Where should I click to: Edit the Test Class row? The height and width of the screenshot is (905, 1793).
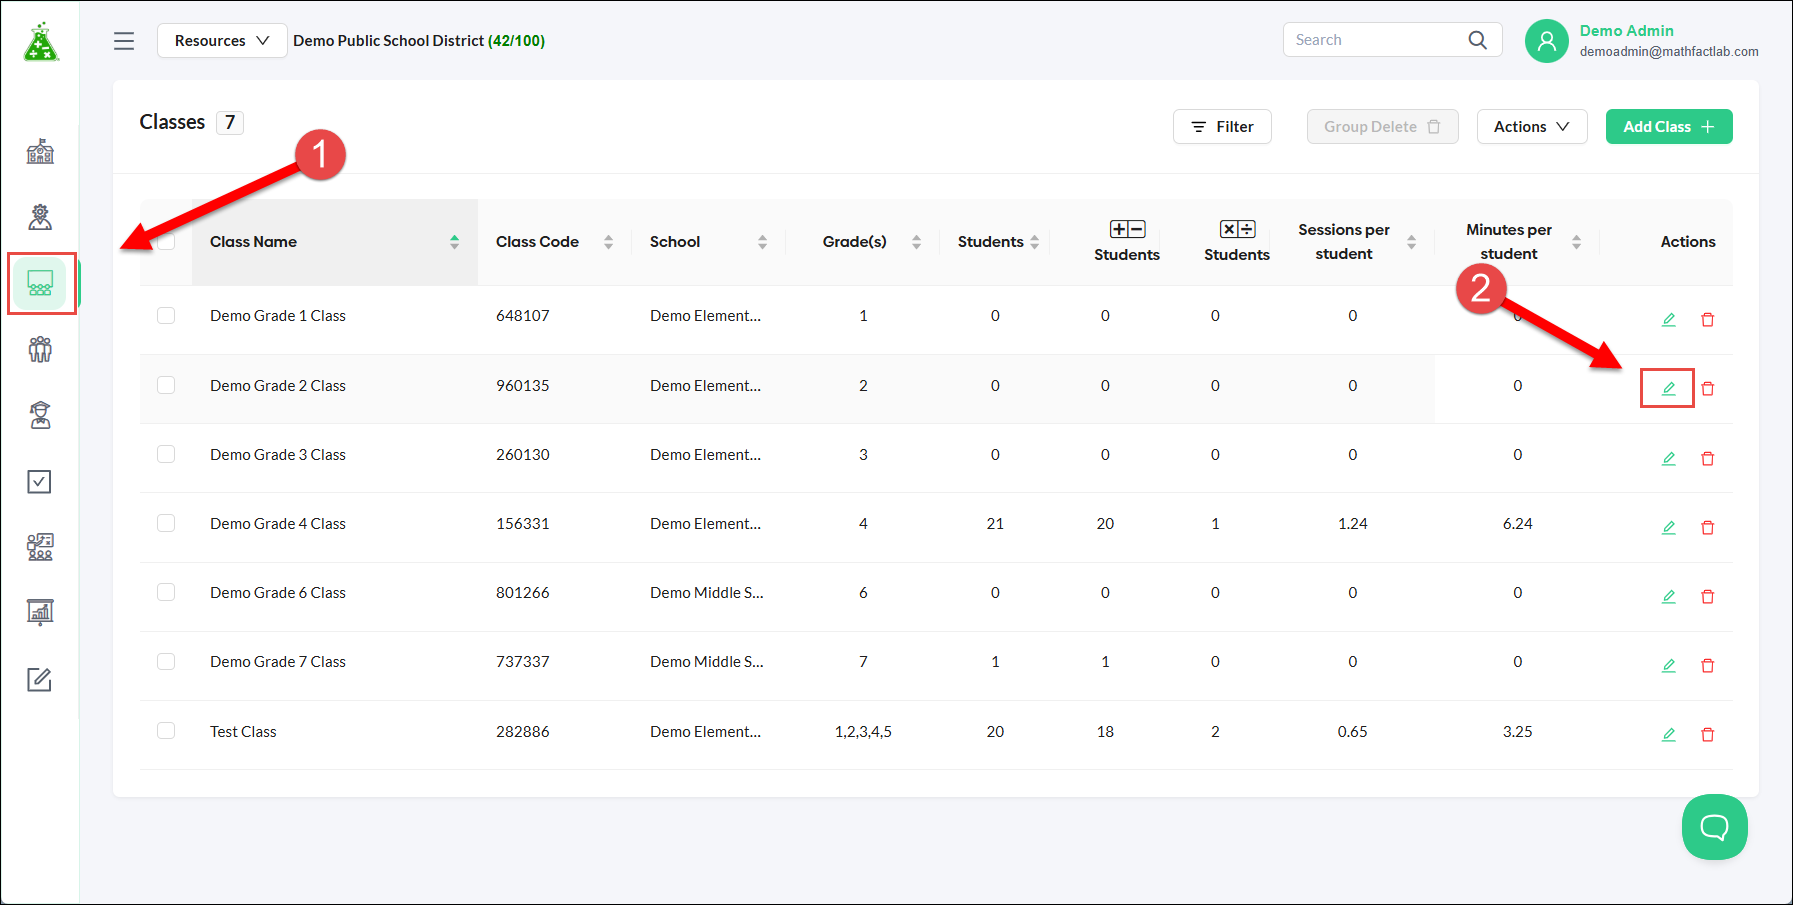[x=1668, y=734]
